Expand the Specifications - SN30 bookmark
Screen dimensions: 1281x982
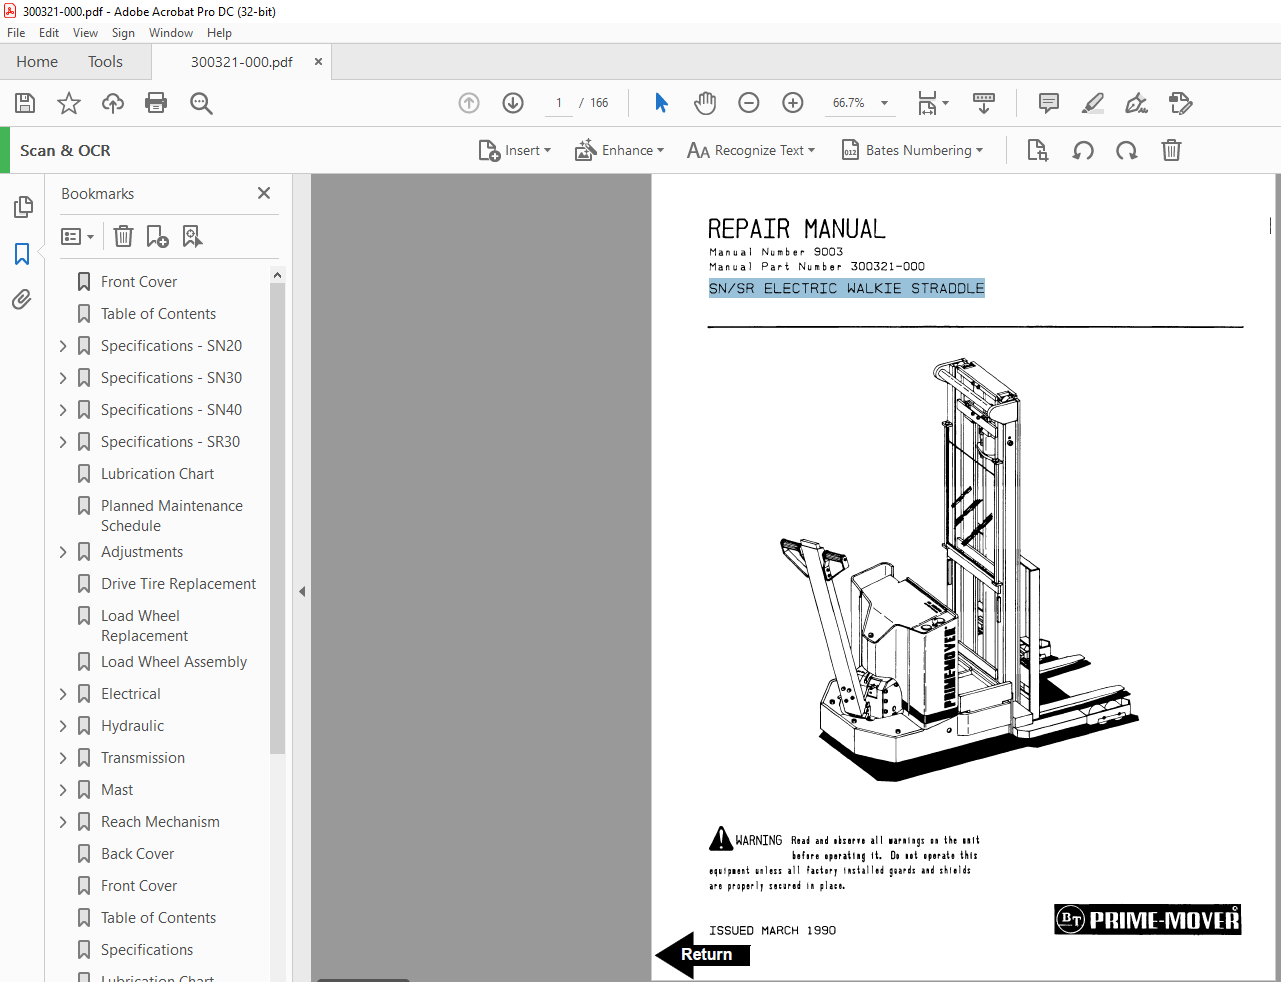[x=63, y=378]
